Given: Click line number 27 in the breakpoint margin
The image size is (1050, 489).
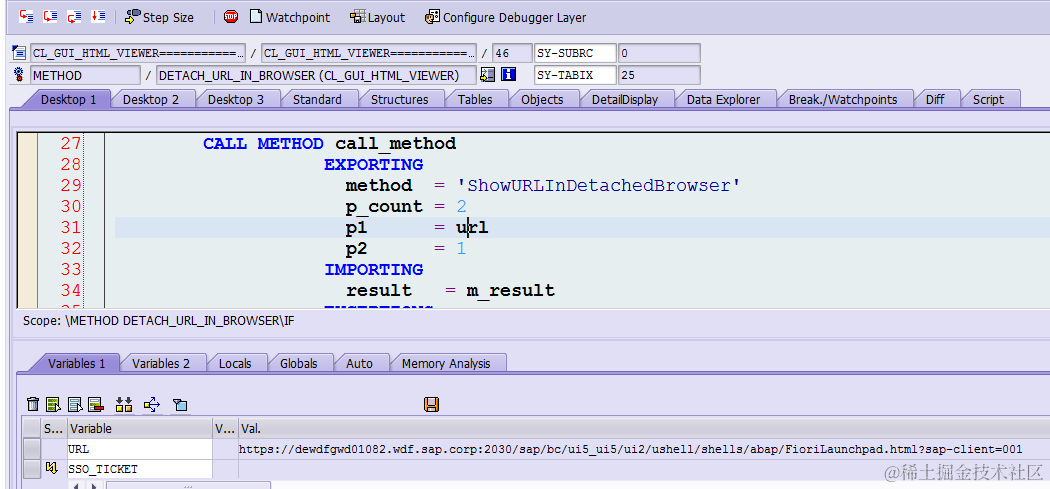Looking at the screenshot, I should 70,143.
